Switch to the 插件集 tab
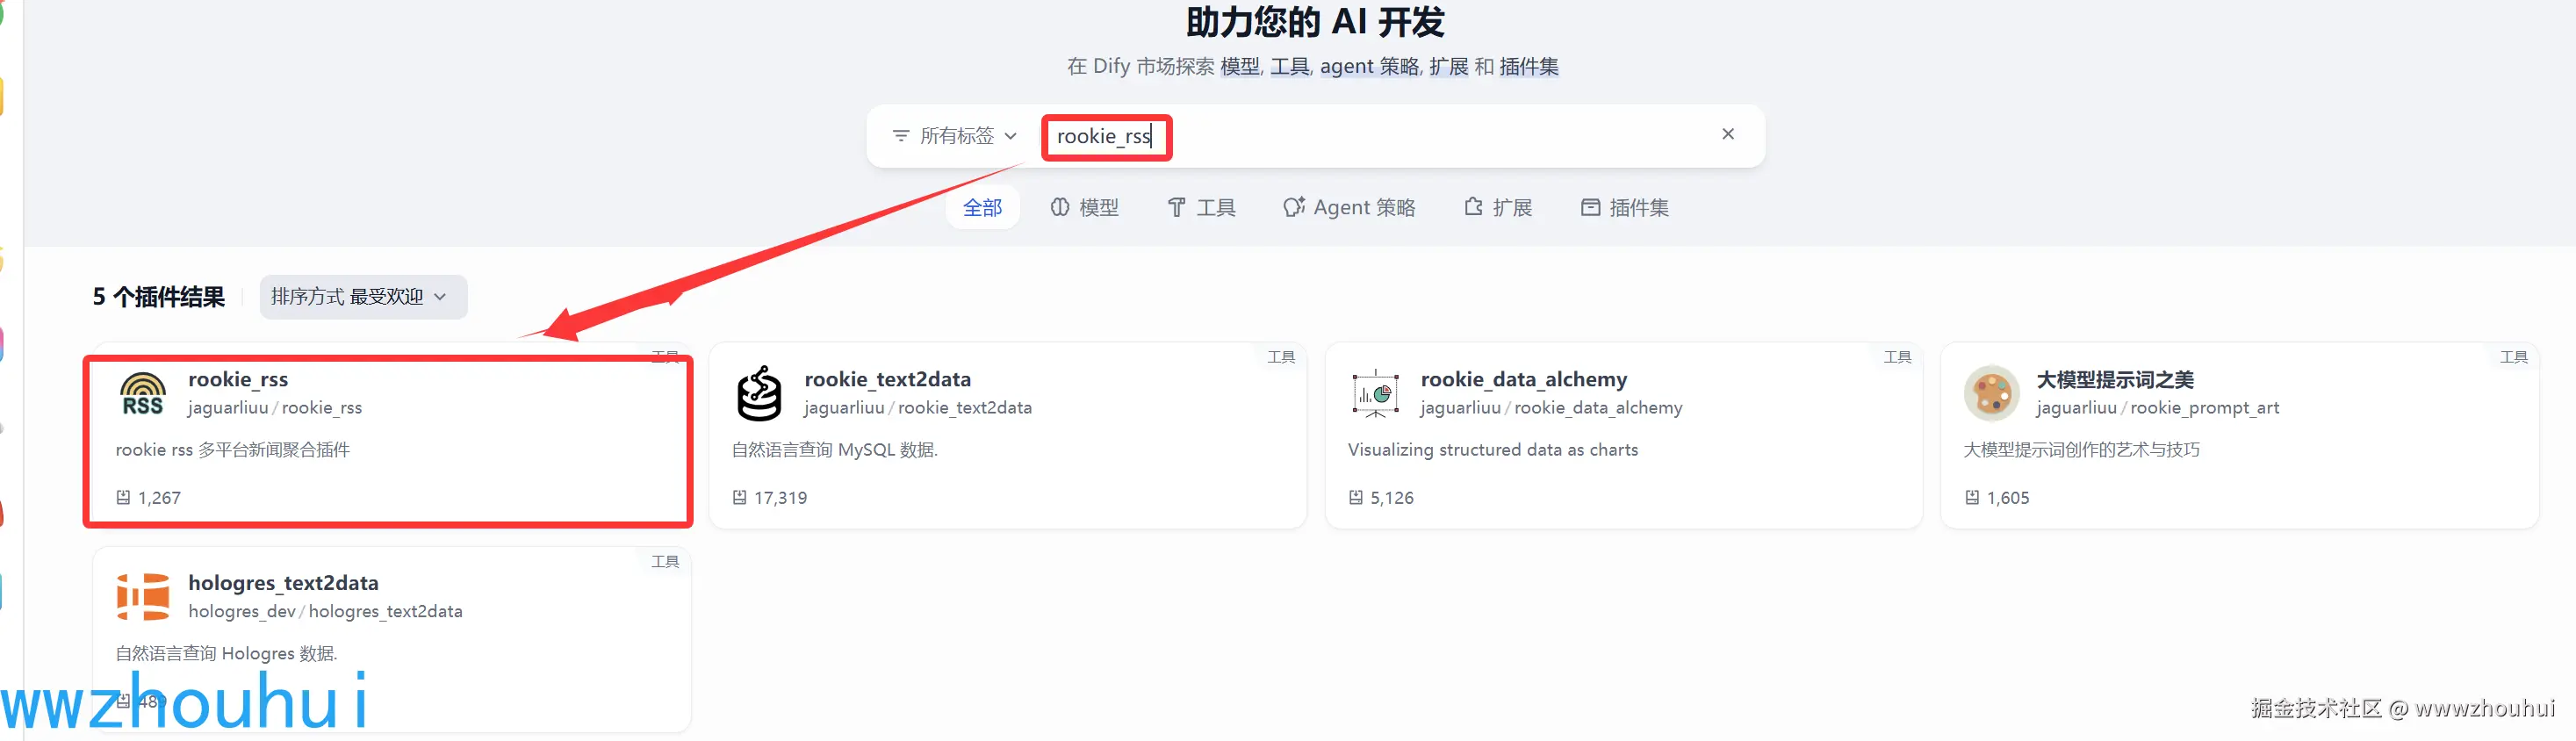The image size is (2576, 741). pyautogui.click(x=1625, y=207)
